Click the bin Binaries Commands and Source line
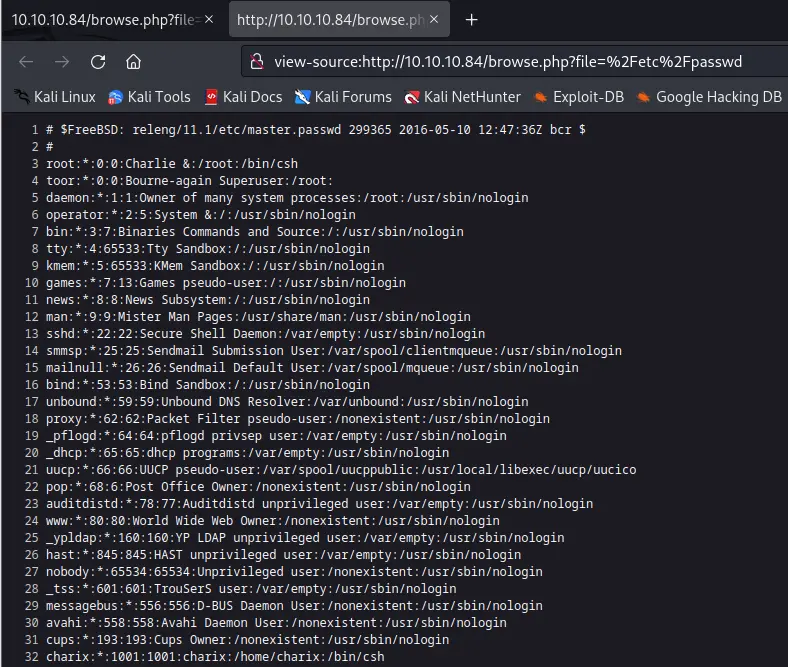Image resolution: width=788 pixels, height=667 pixels. coord(255,232)
